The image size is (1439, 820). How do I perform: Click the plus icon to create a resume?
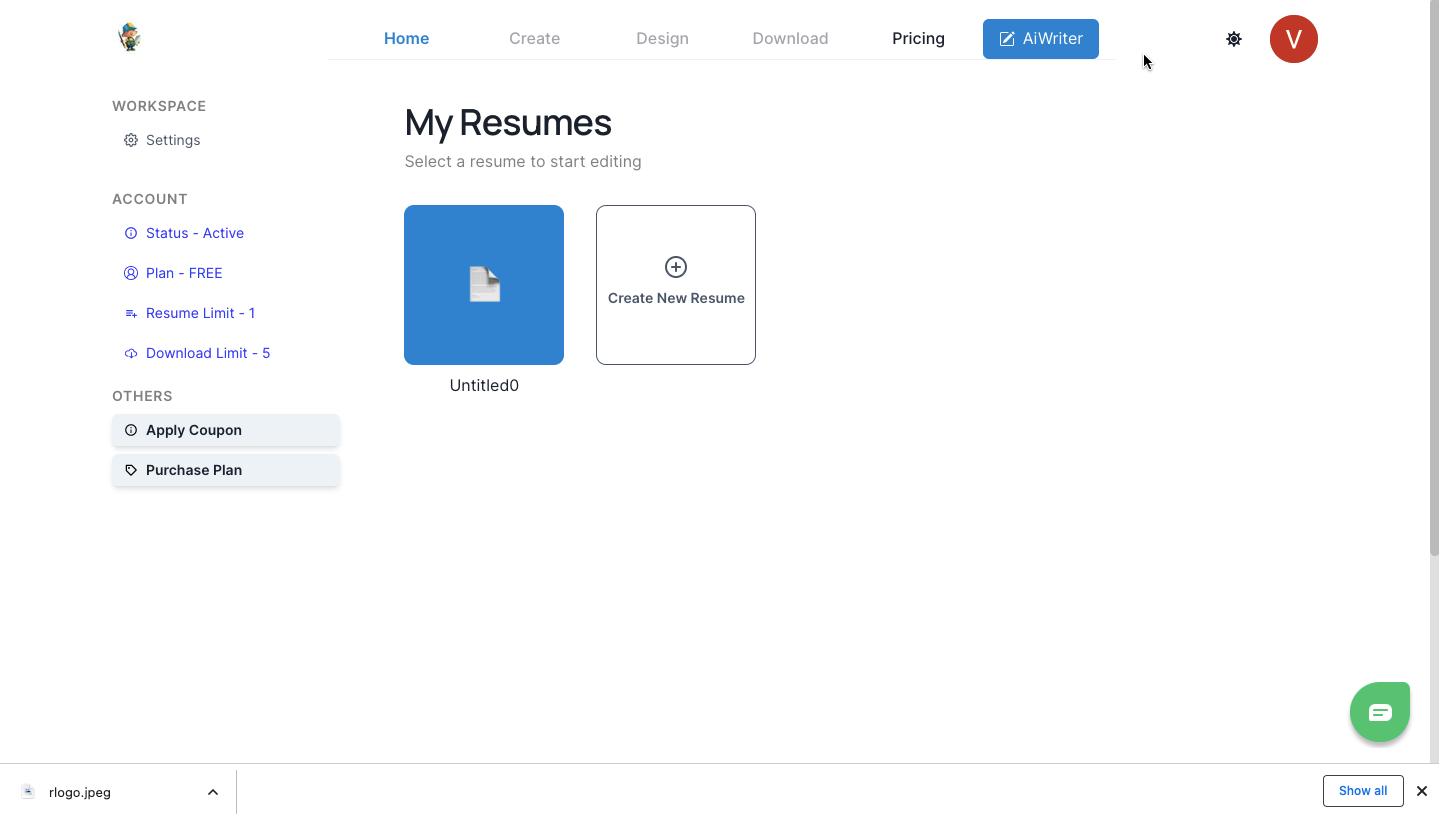pyautogui.click(x=675, y=267)
